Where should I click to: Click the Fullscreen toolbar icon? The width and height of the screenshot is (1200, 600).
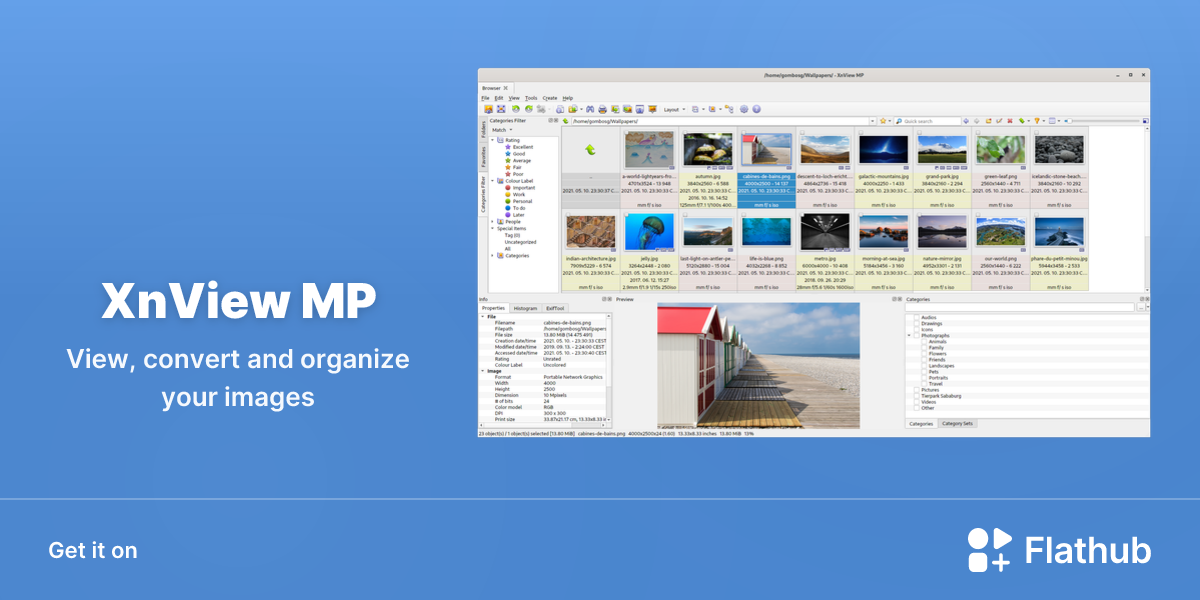click(501, 109)
